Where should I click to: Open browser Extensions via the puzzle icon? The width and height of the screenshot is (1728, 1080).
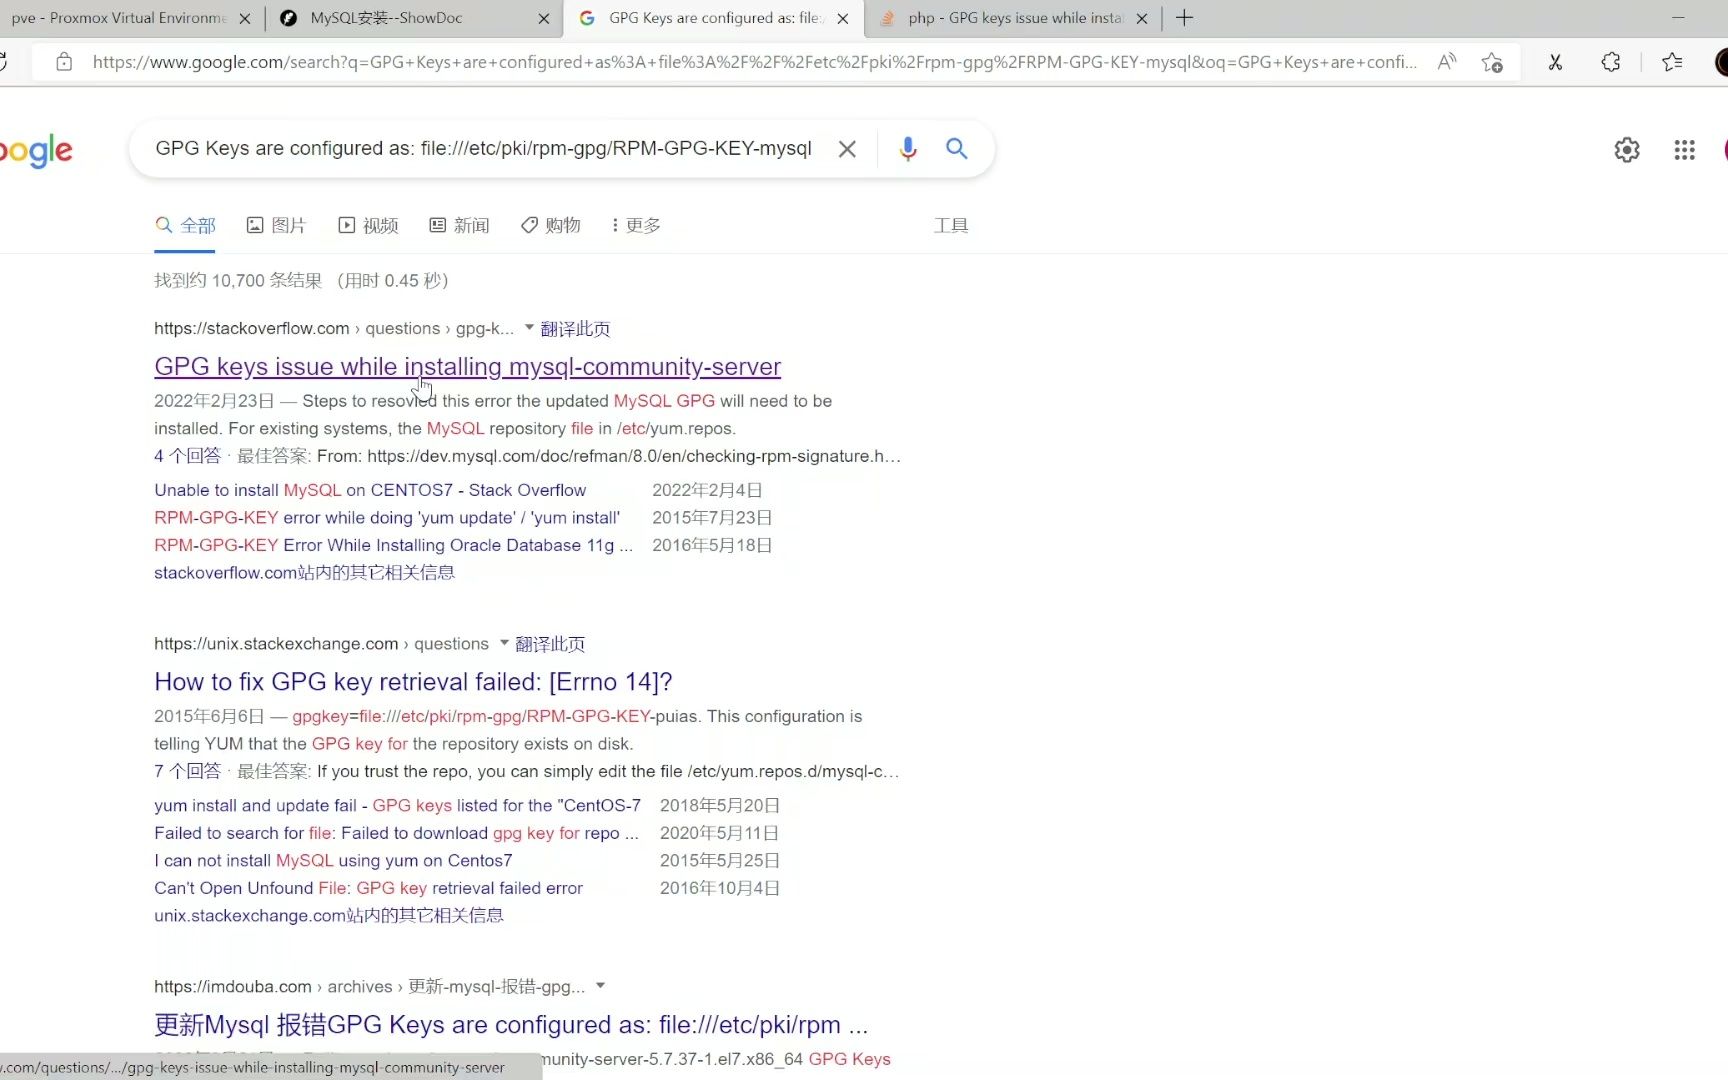coord(1610,62)
